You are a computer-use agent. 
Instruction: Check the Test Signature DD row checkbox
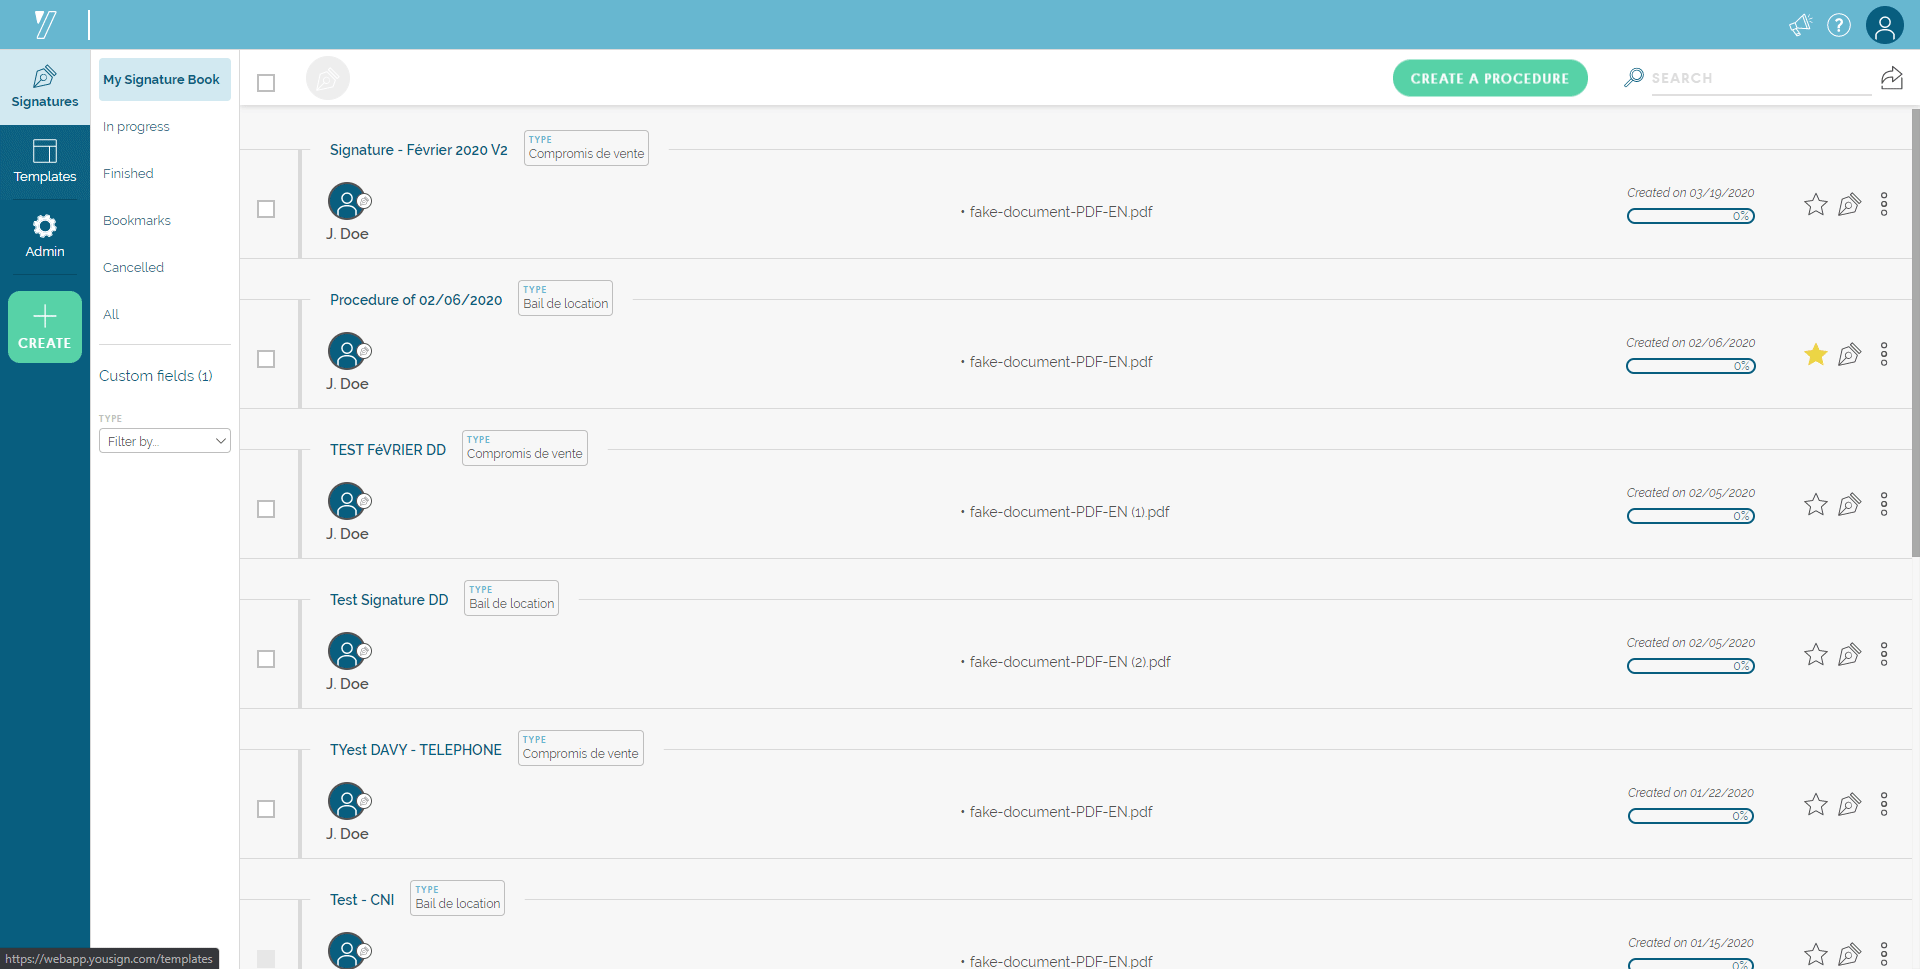point(266,659)
